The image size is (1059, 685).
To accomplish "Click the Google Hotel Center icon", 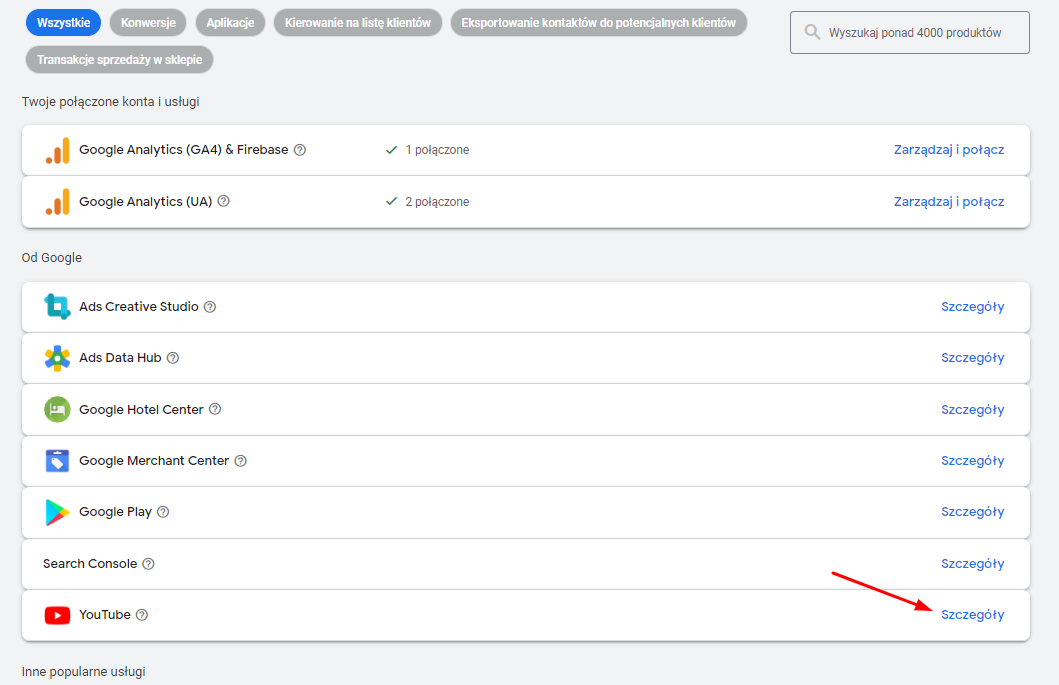I will pos(57,409).
